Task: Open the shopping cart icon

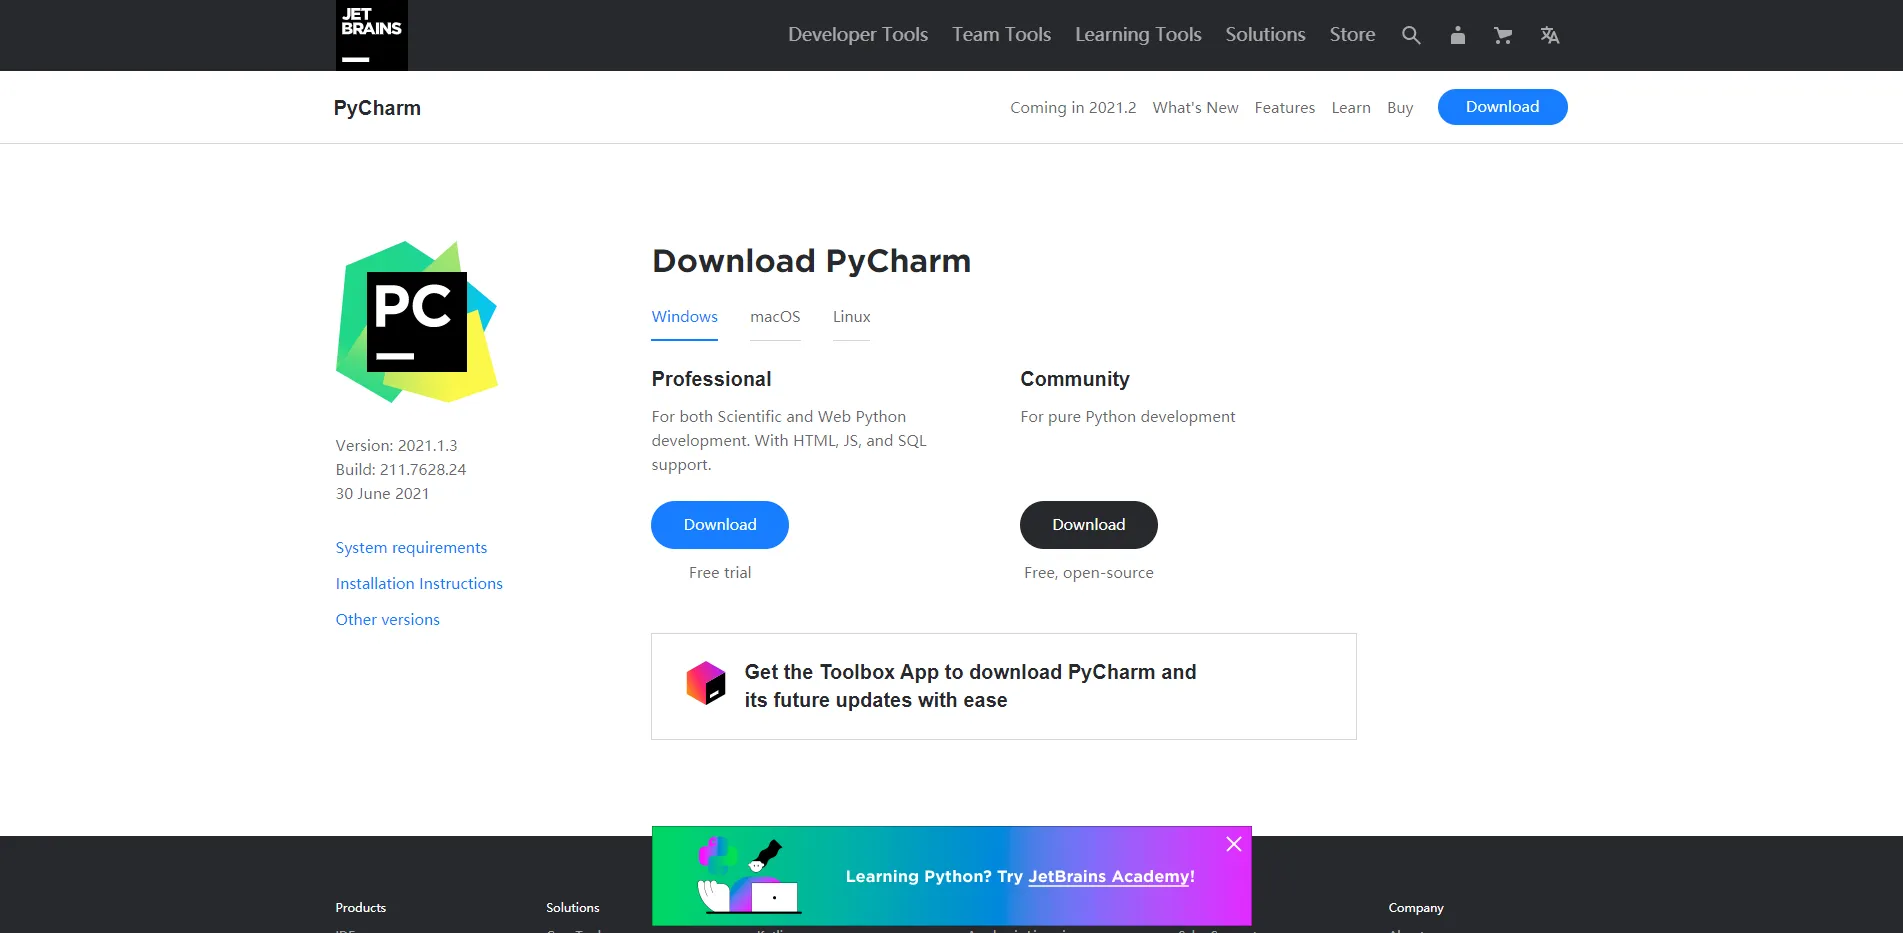Action: click(1503, 35)
